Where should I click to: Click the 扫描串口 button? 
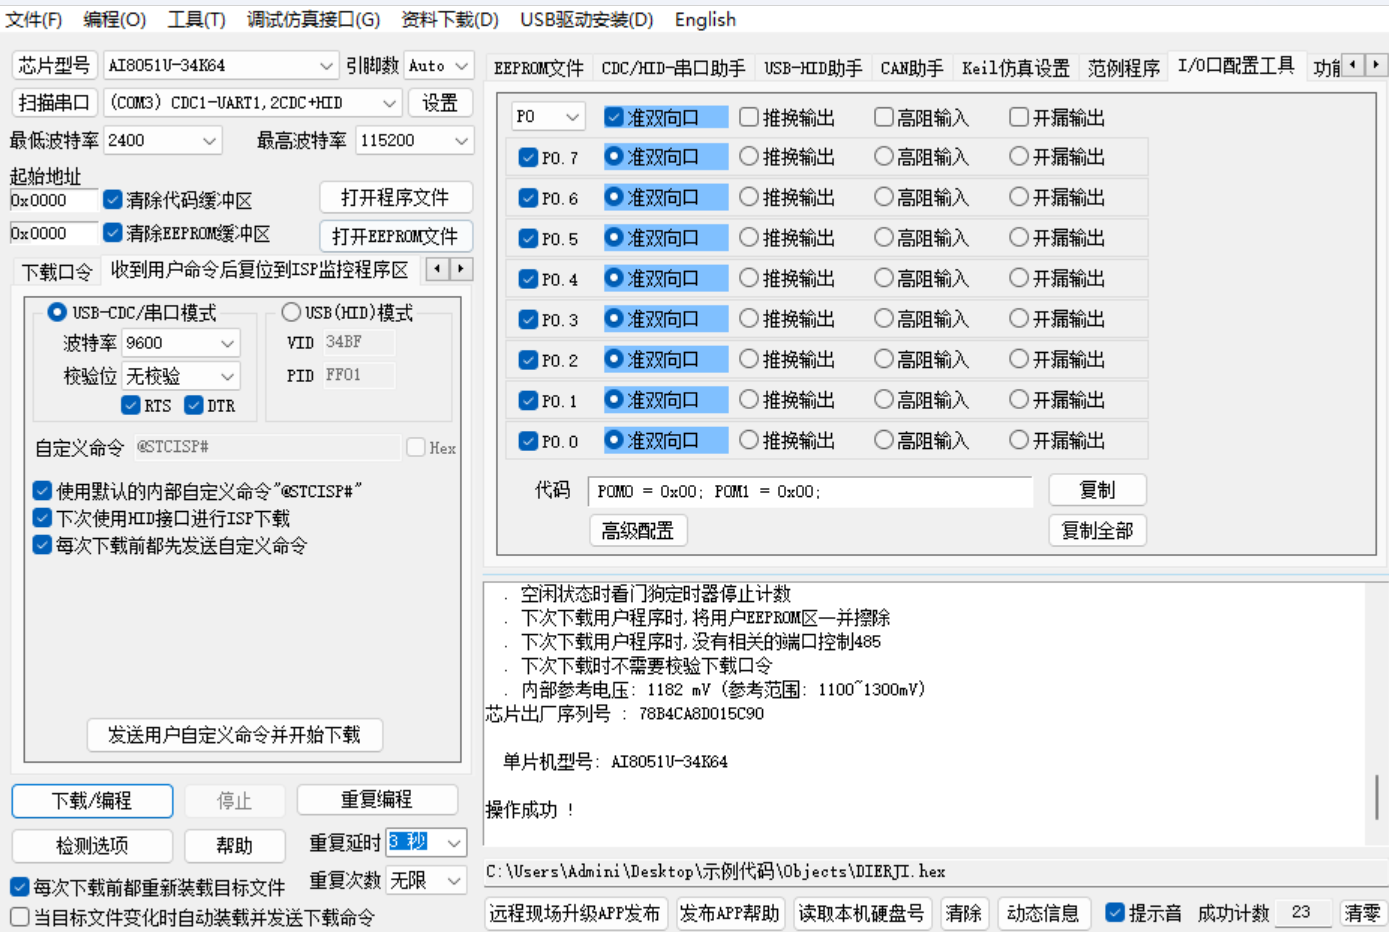[54, 102]
